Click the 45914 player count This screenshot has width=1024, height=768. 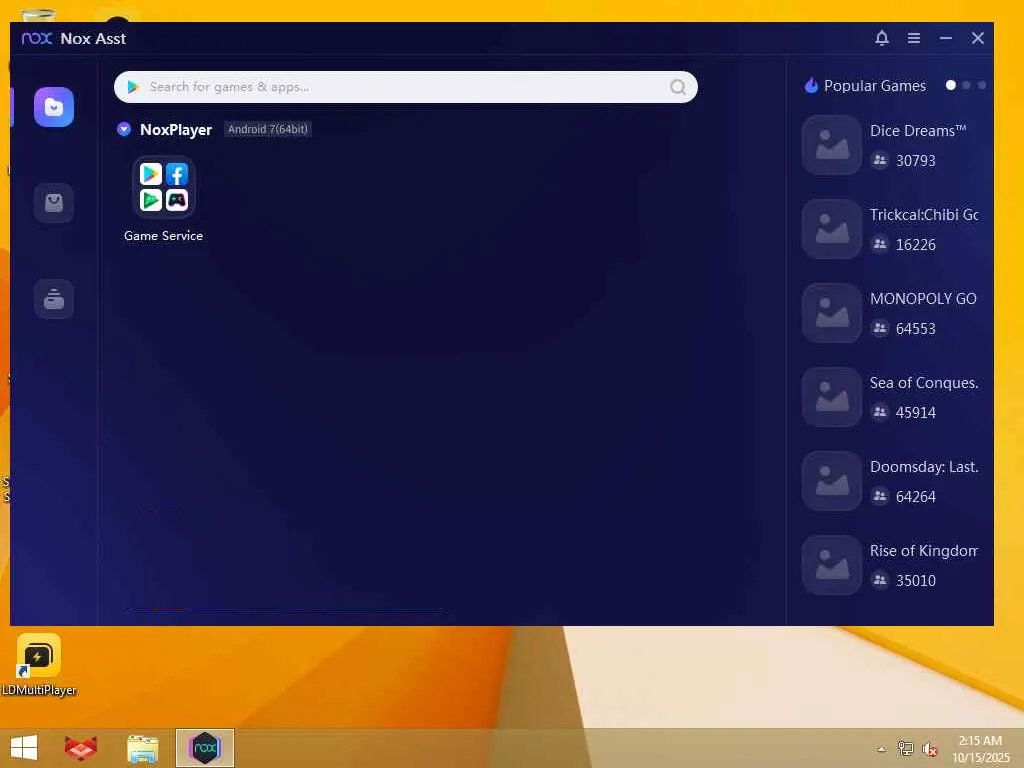coord(916,413)
